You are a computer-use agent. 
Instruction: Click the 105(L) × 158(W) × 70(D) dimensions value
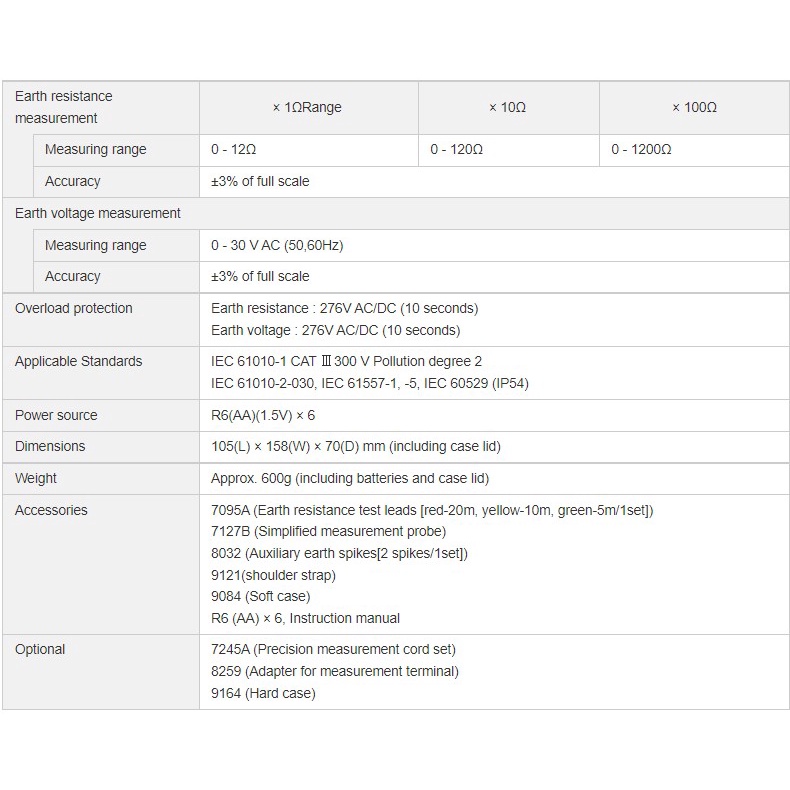(x=356, y=446)
